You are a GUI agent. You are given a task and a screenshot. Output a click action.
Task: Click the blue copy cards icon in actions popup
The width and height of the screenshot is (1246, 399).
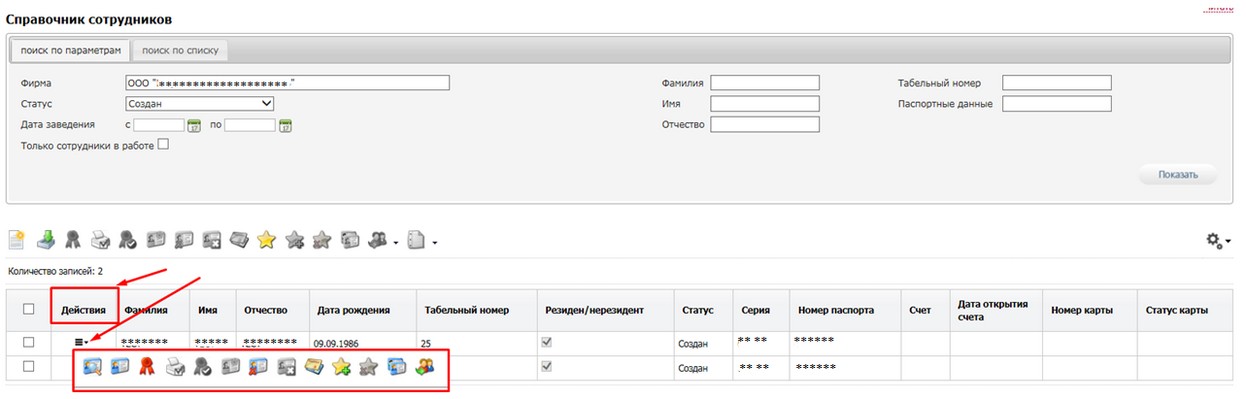tap(396, 367)
